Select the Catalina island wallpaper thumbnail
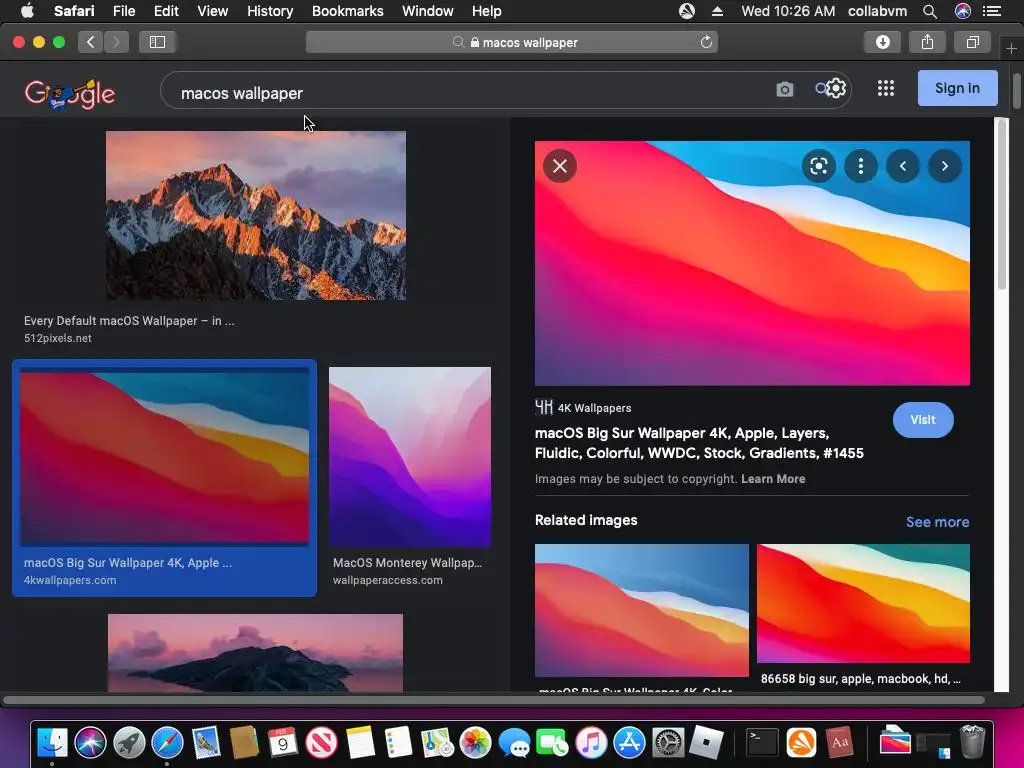1024x768 pixels. (x=255, y=652)
